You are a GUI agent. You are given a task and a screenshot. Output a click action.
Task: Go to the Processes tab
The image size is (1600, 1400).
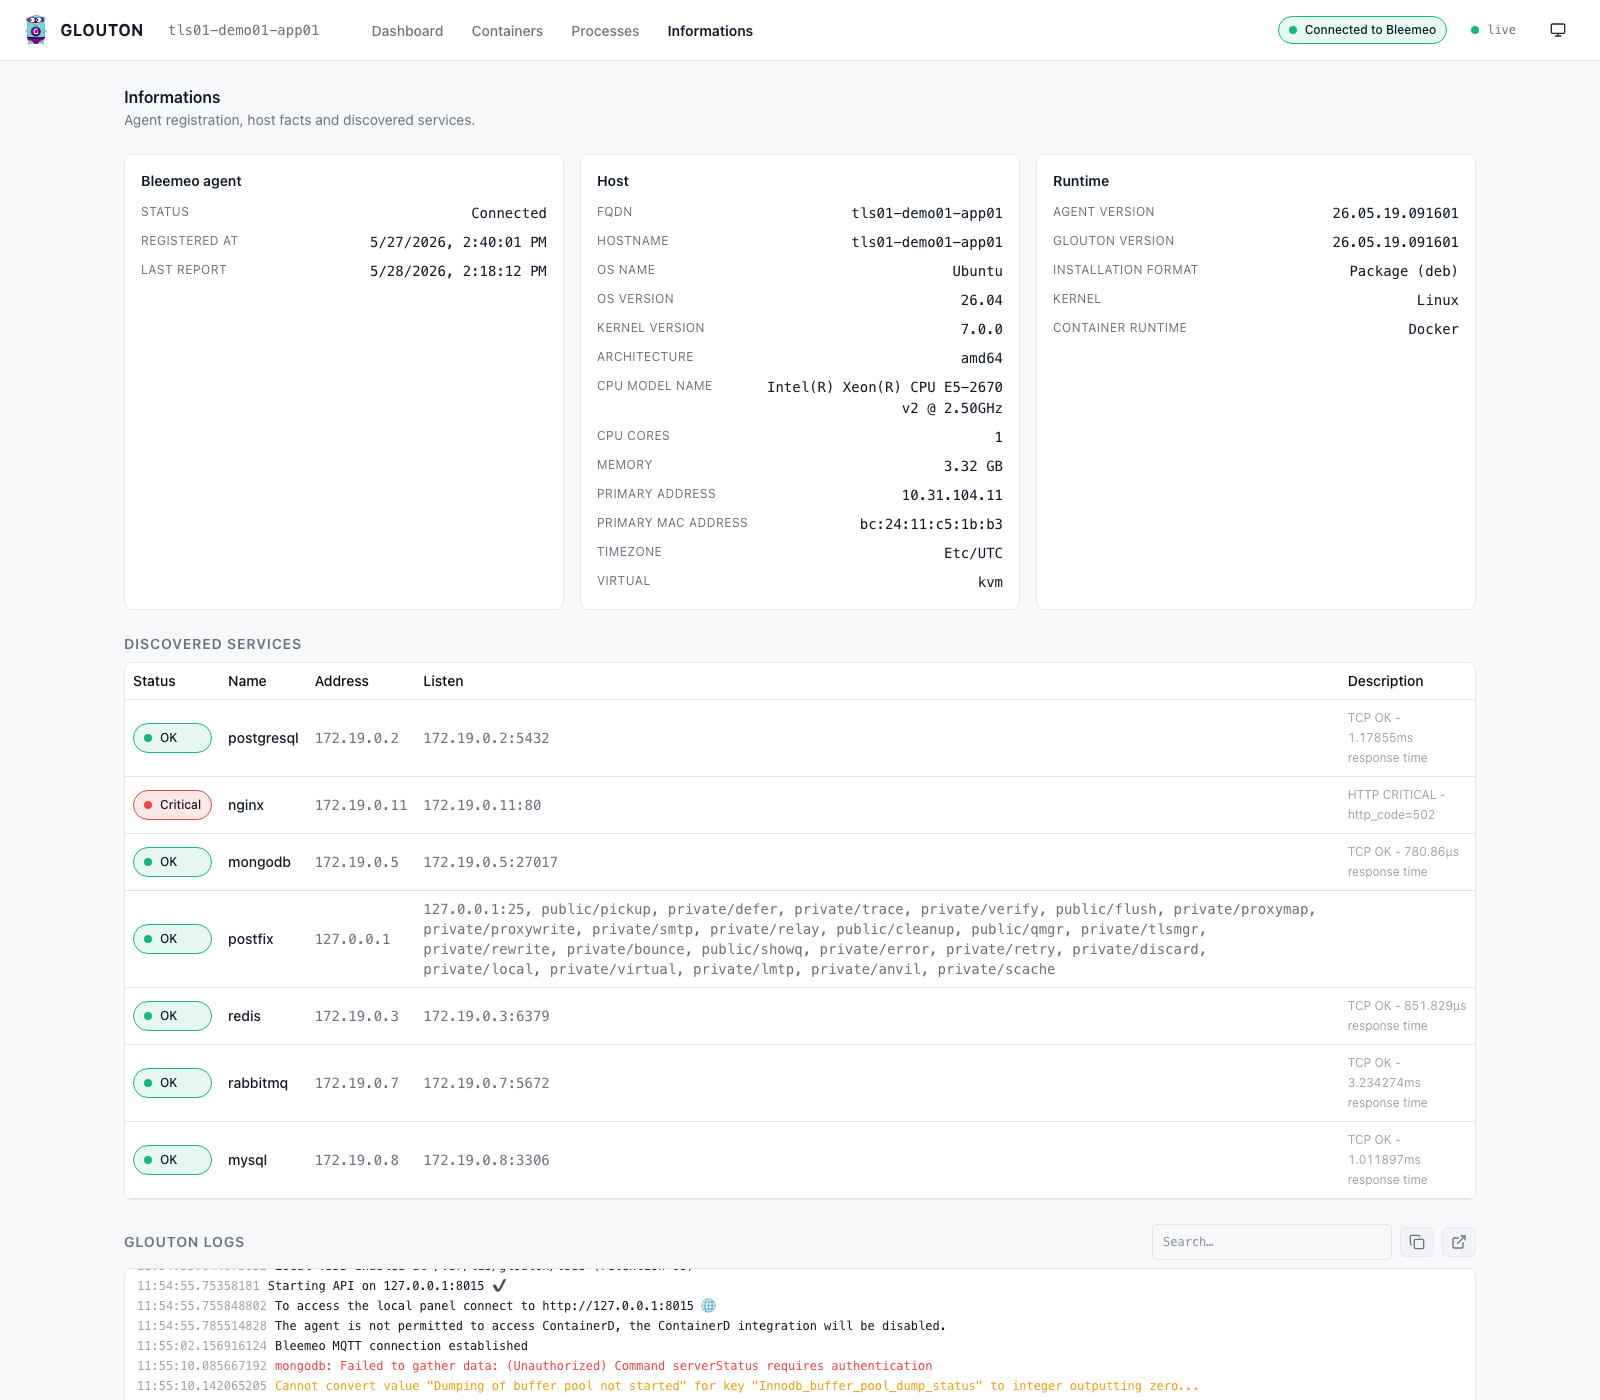(605, 31)
